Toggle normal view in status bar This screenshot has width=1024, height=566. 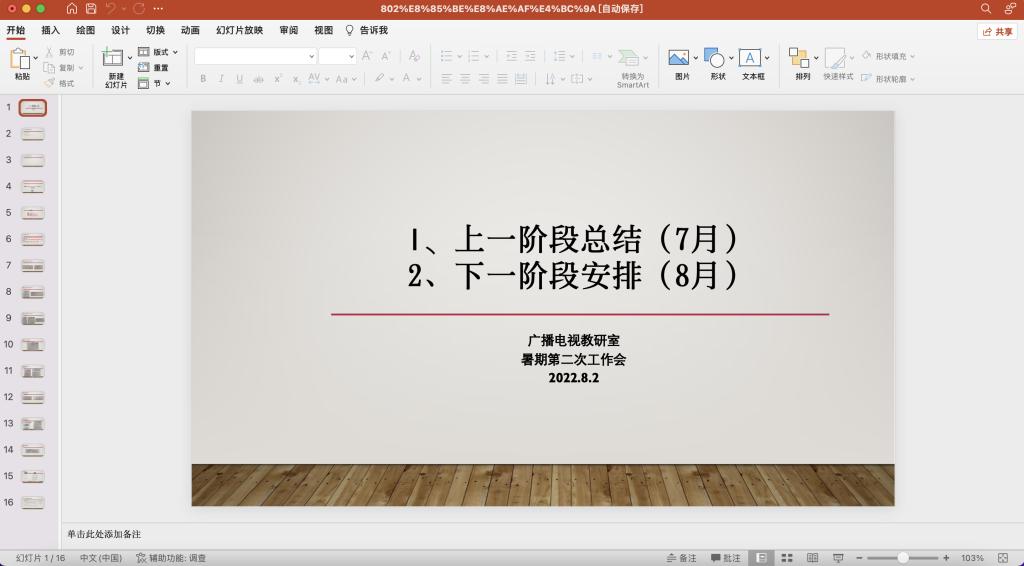(762, 558)
